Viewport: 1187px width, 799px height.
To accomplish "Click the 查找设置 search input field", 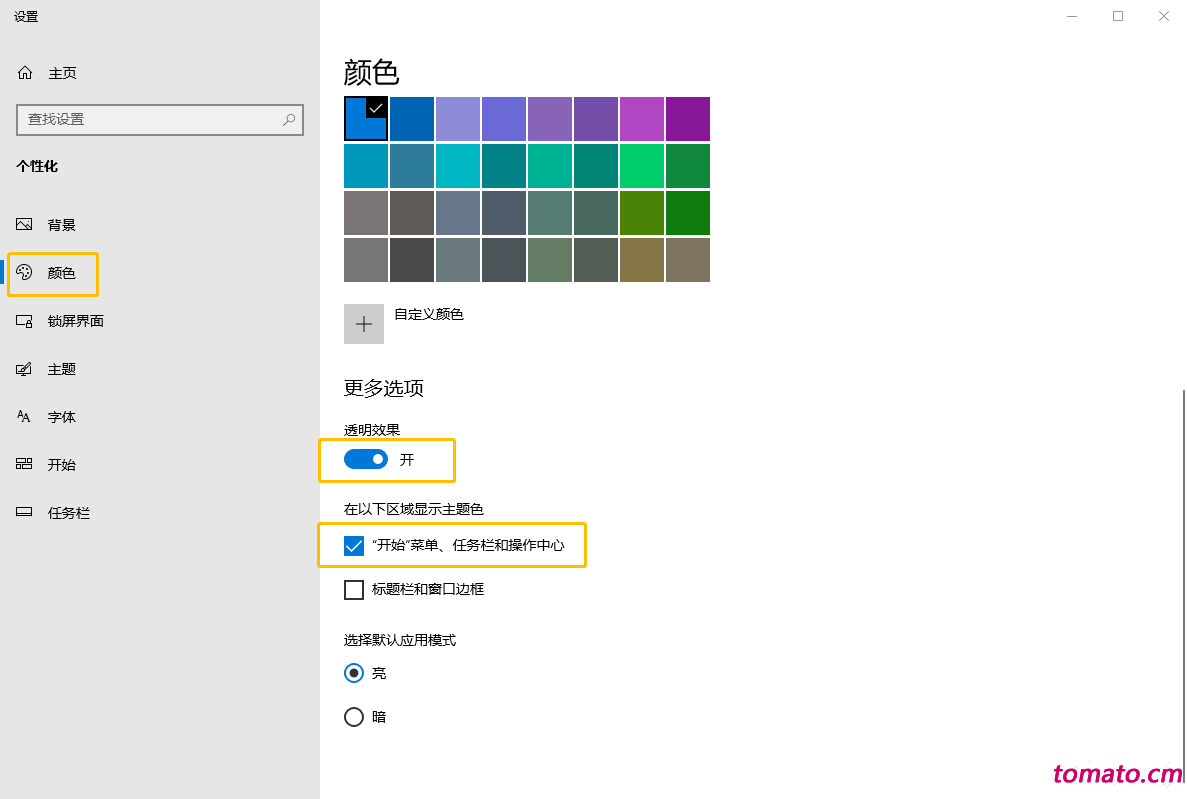I will (160, 120).
